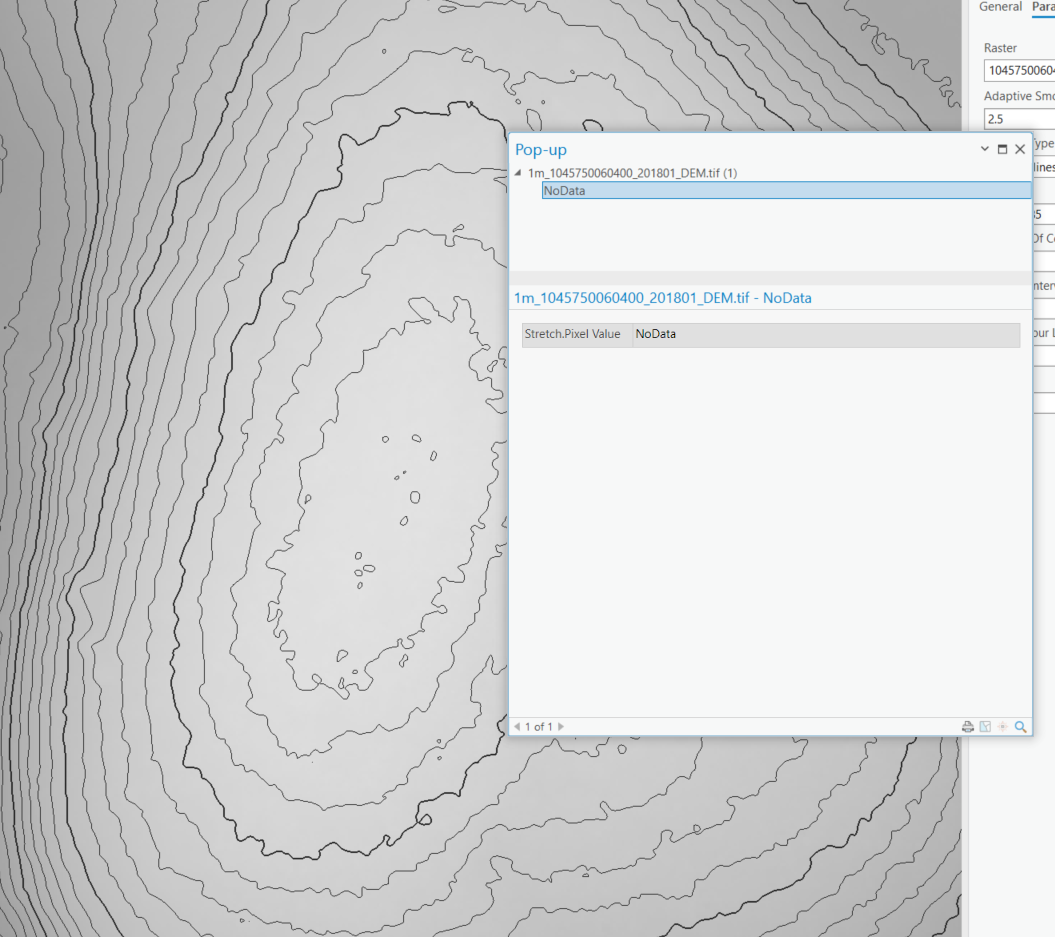
Task: Collapse the 1m_1045750060400_201801_DEM.tif tree node
Action: pyautogui.click(x=518, y=173)
